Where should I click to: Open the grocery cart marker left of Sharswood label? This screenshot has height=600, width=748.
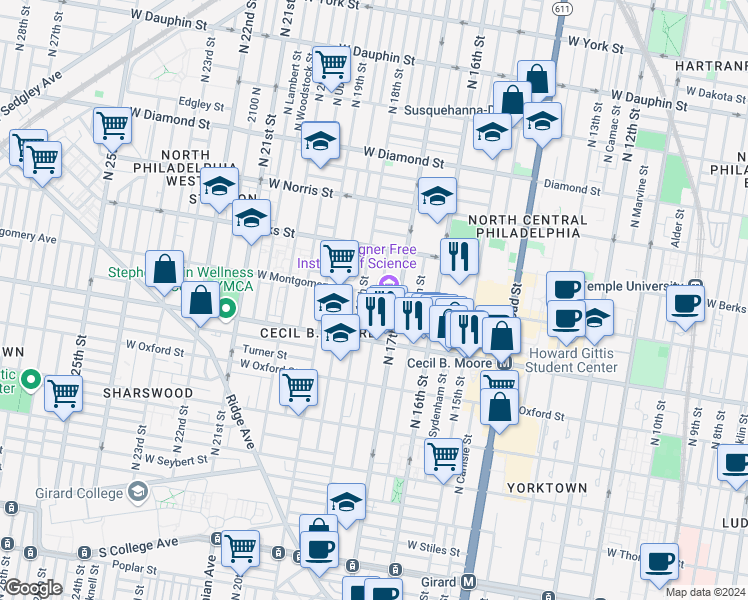pyautogui.click(x=63, y=394)
